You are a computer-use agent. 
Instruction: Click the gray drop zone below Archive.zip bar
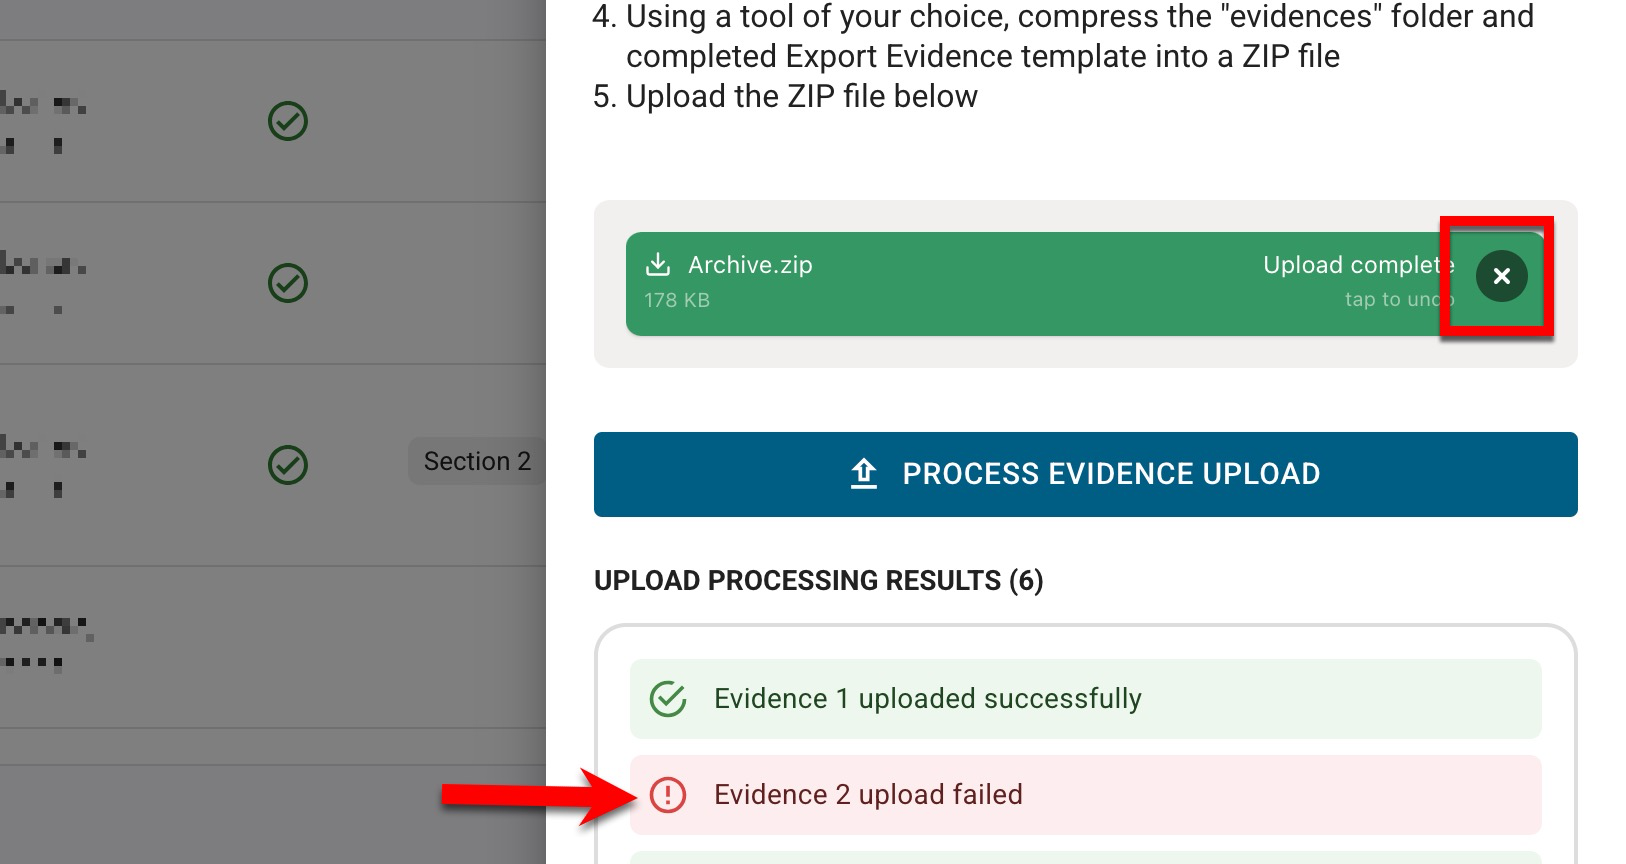tap(1085, 352)
